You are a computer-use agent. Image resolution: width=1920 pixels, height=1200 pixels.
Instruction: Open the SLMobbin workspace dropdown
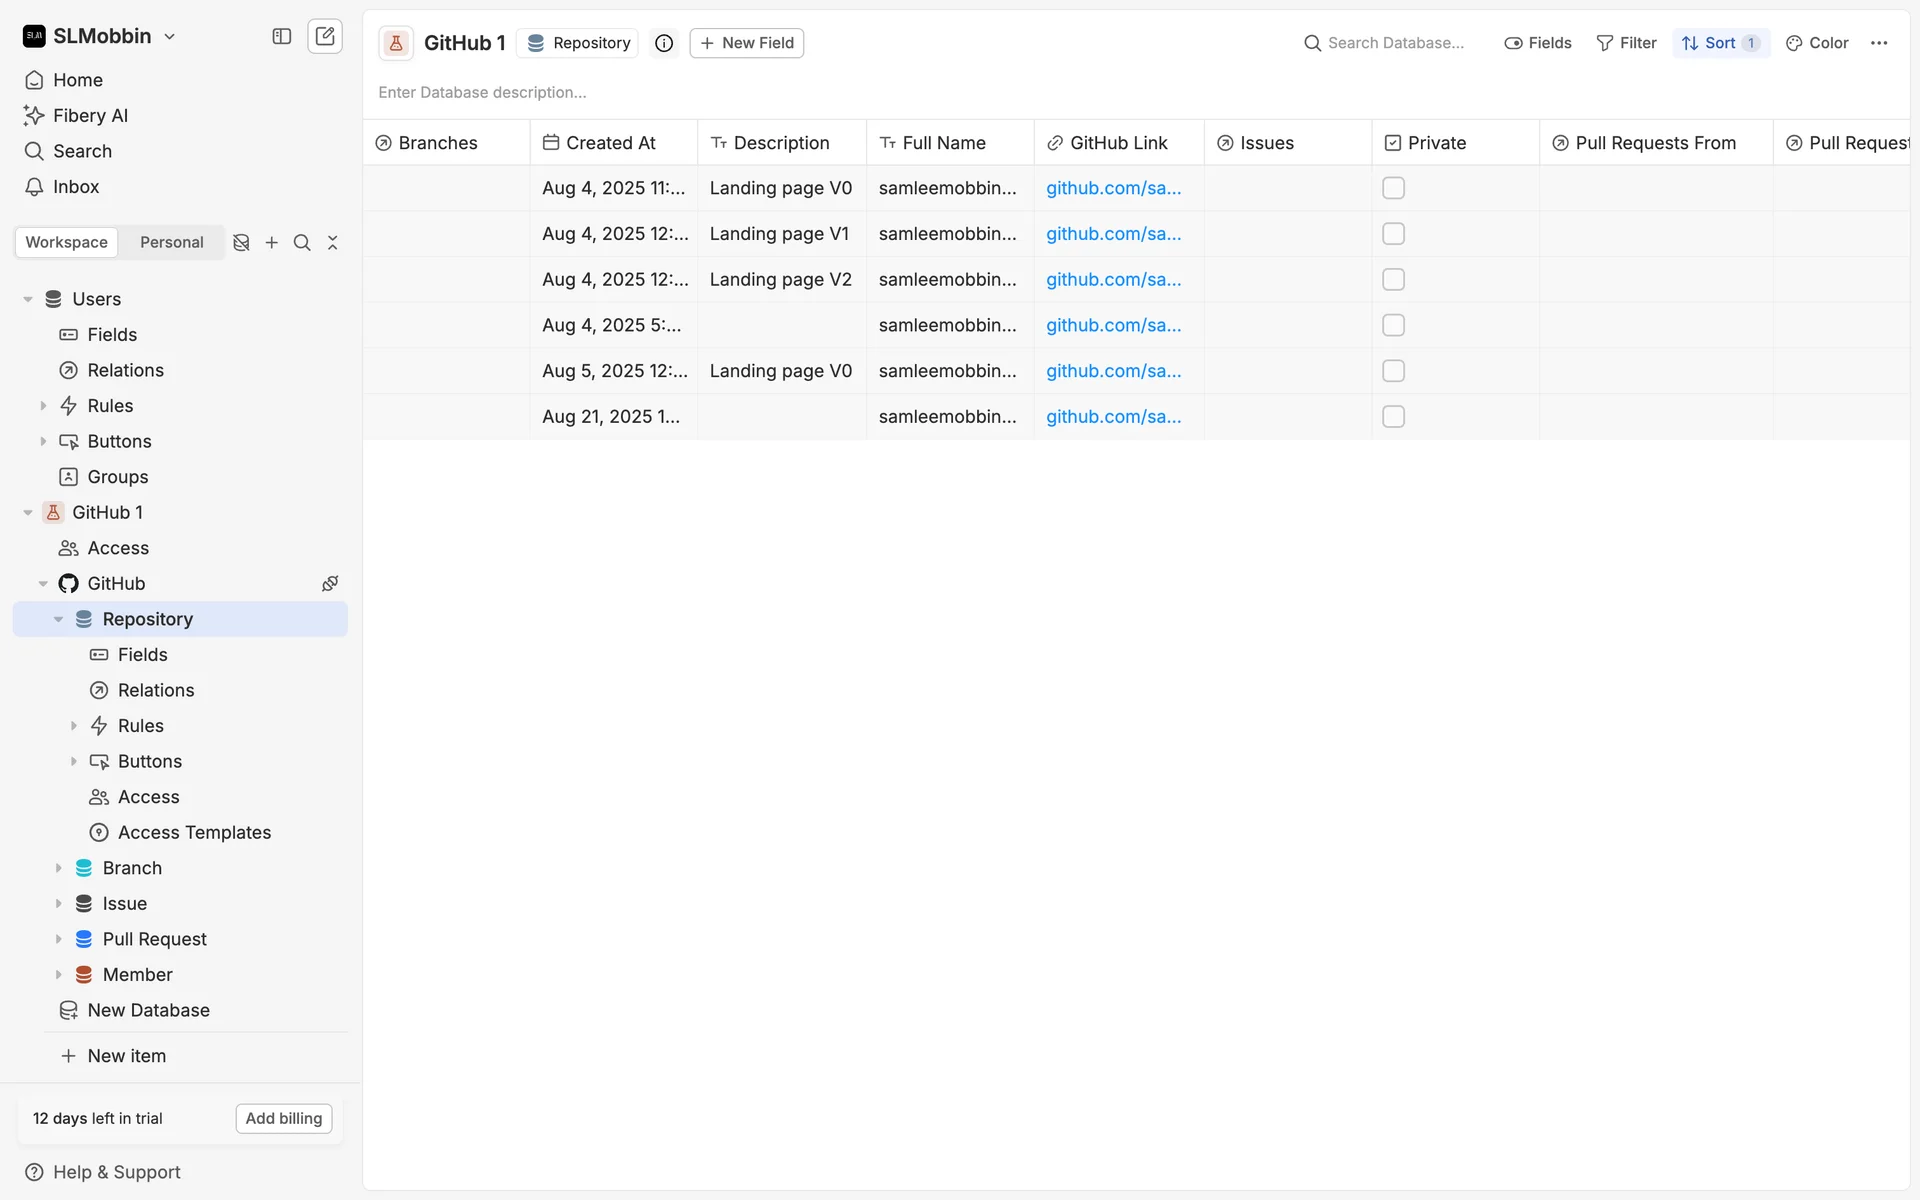(x=100, y=36)
